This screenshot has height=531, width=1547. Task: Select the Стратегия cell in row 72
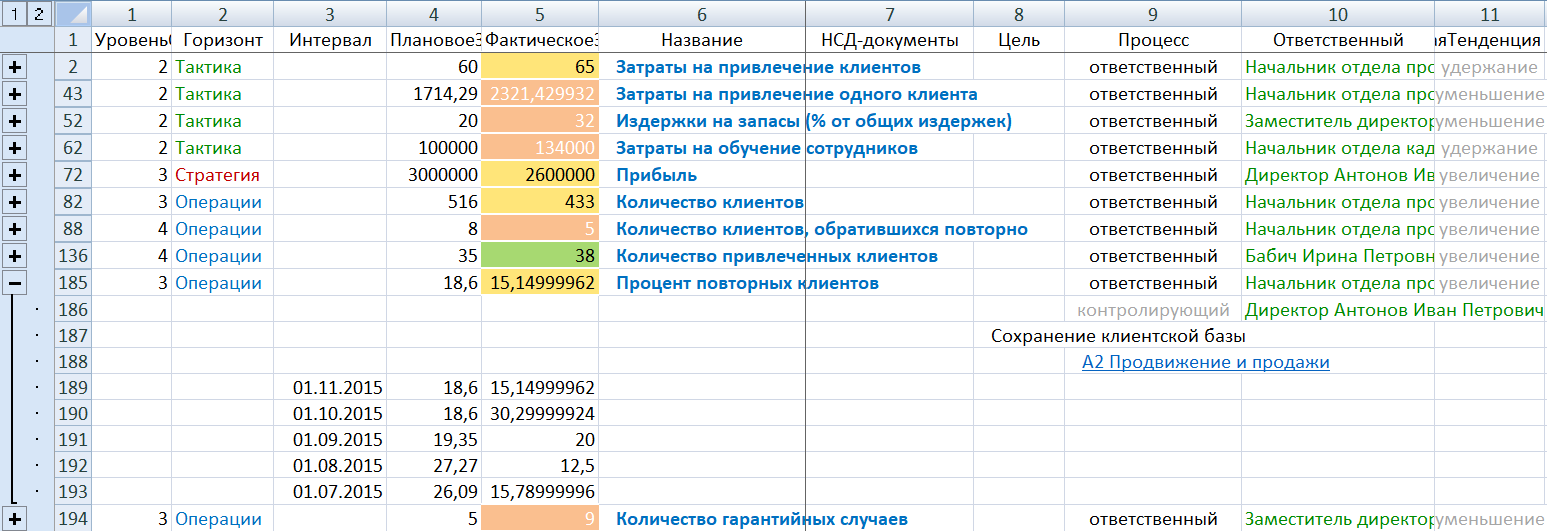click(x=217, y=175)
